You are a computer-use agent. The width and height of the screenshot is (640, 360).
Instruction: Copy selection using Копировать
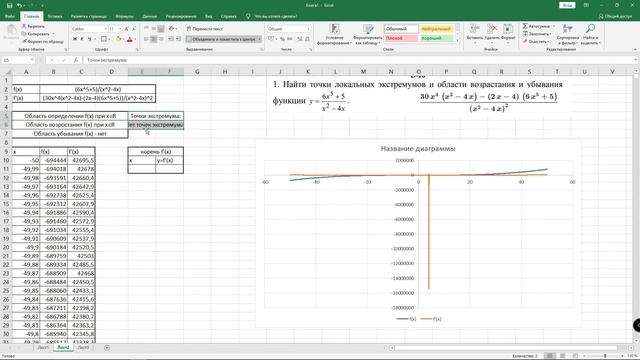pos(36,34)
